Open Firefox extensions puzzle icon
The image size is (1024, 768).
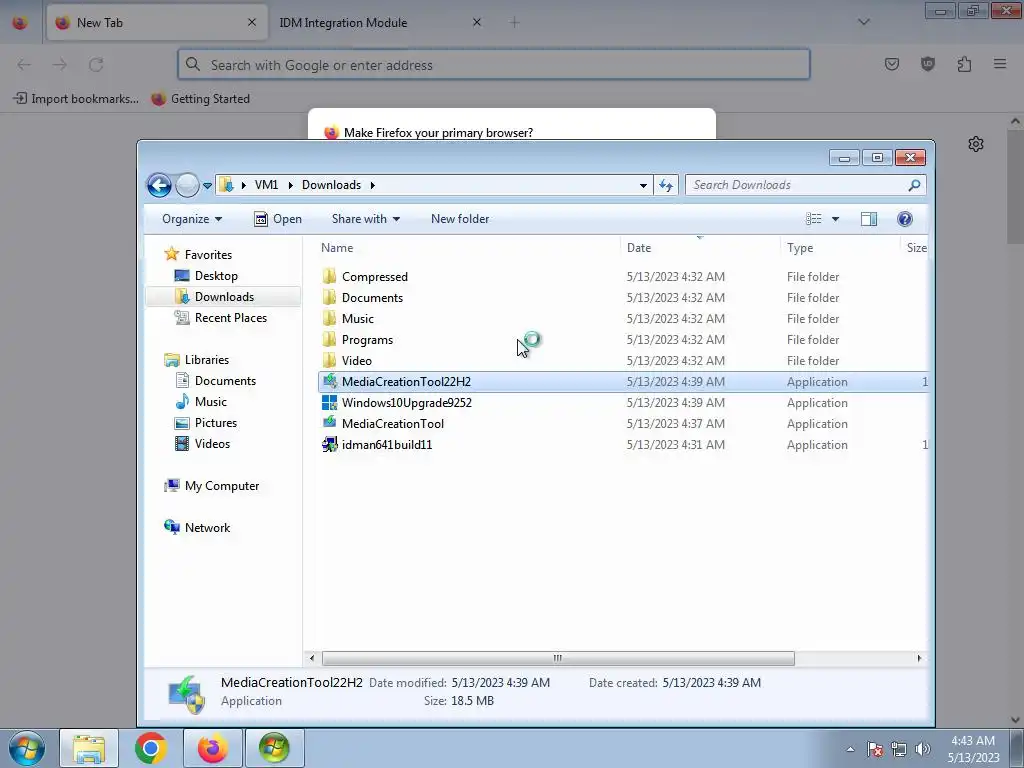pyautogui.click(x=964, y=64)
